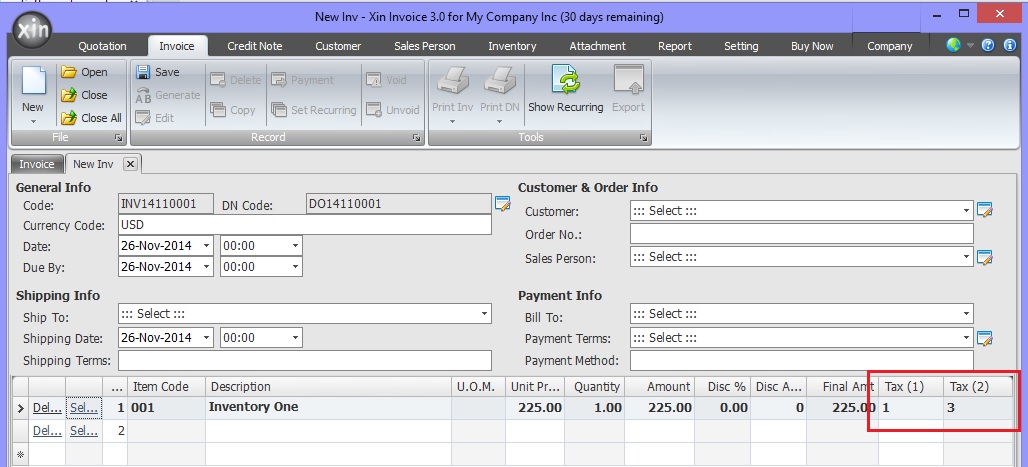The width and height of the screenshot is (1028, 467).
Task: Open the Company menu
Action: [x=889, y=46]
